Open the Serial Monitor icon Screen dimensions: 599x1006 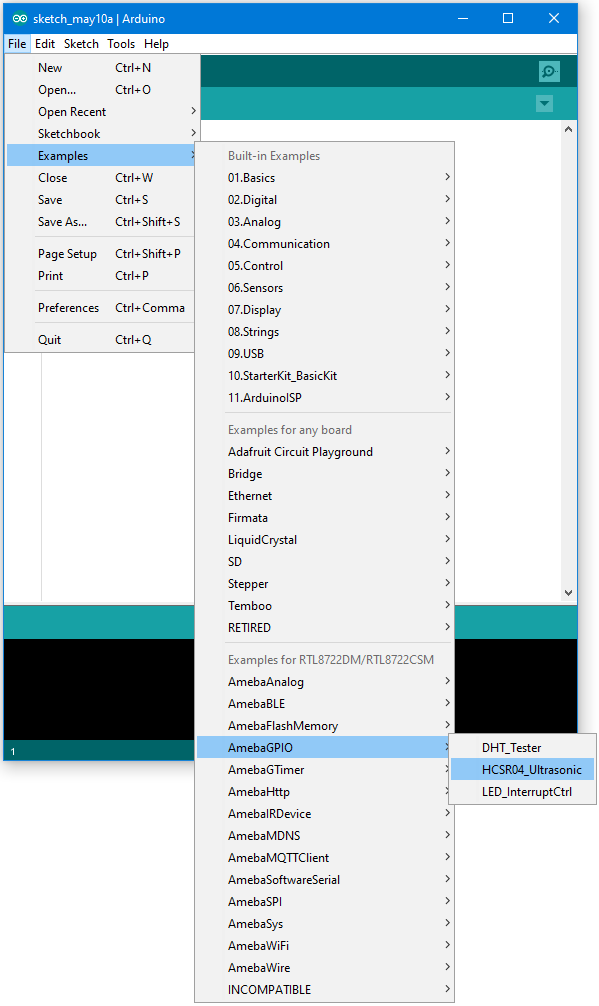tap(549, 71)
